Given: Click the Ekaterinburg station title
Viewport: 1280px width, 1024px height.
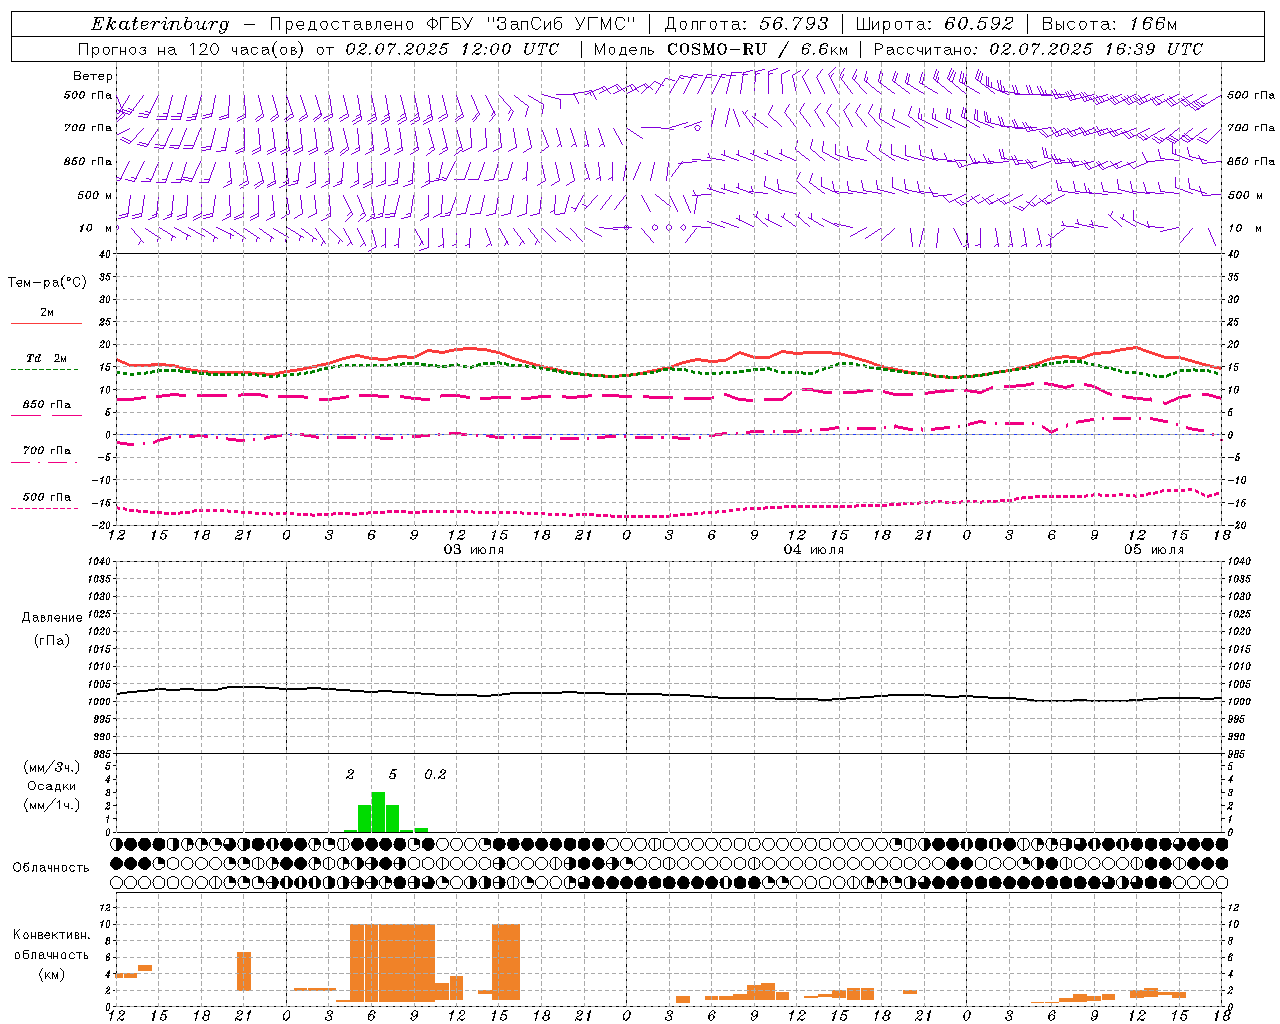Looking at the screenshot, I should click(160, 24).
